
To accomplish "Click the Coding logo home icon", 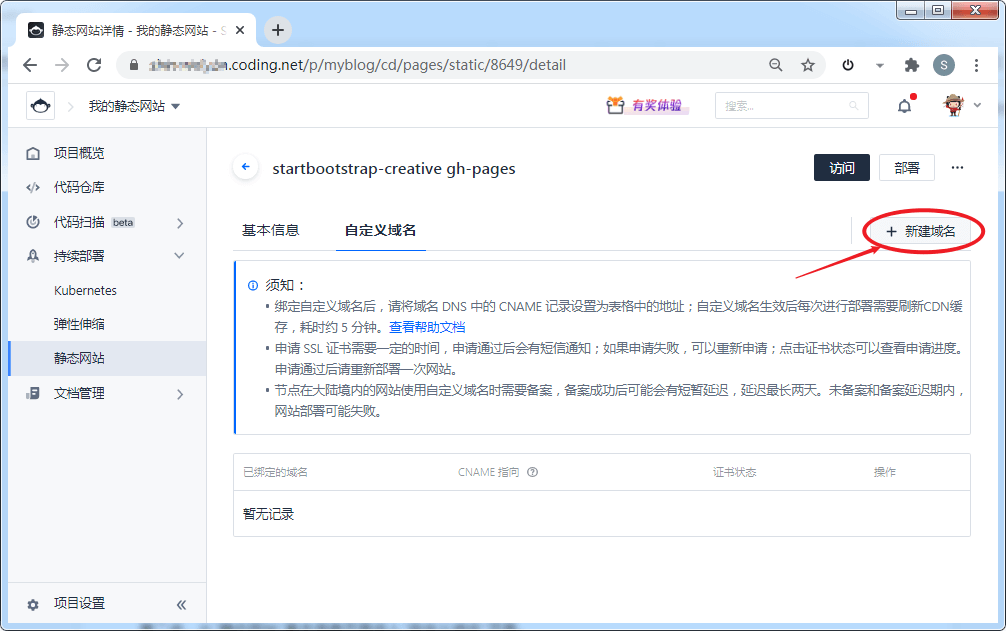I will [x=40, y=106].
